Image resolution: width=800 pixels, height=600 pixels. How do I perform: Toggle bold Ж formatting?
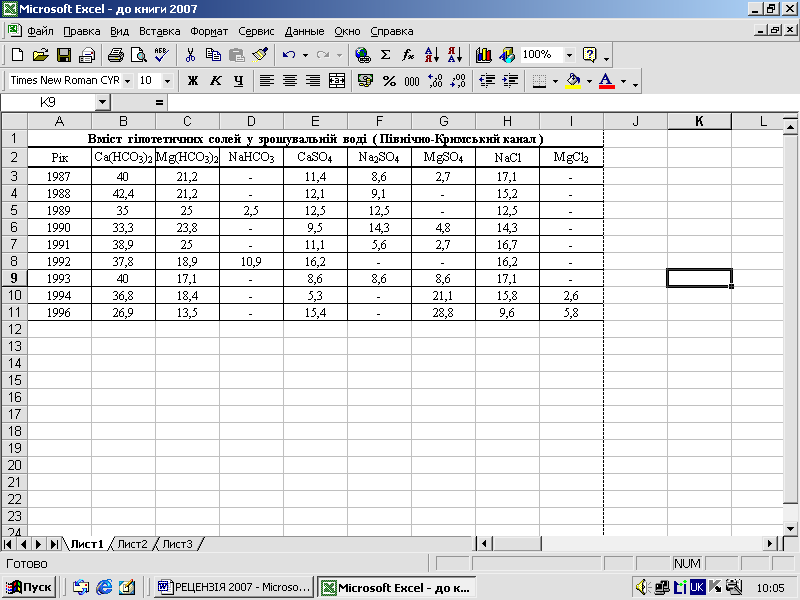[192, 81]
